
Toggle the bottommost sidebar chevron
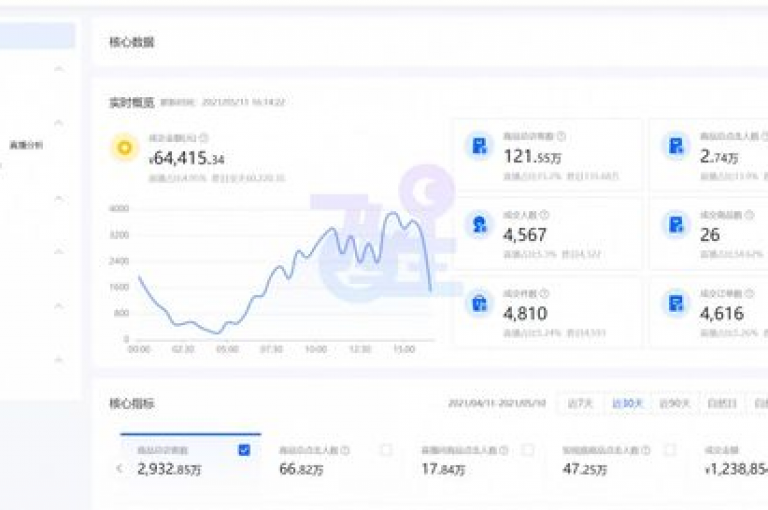click(x=59, y=360)
